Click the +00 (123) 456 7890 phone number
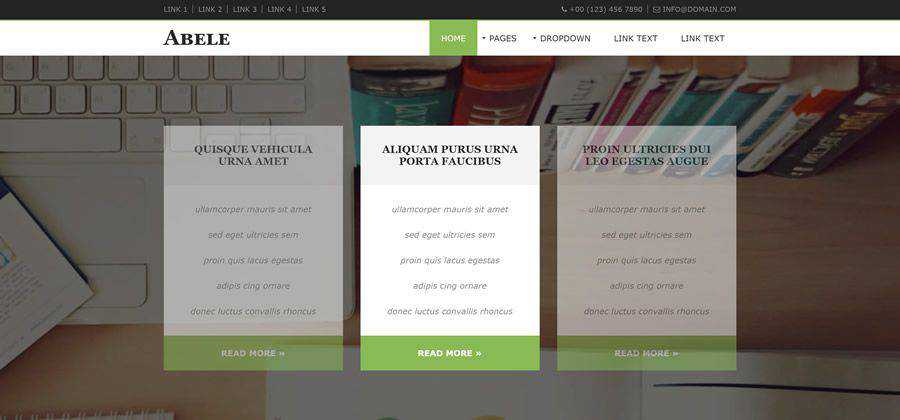900x420 pixels. coord(606,10)
